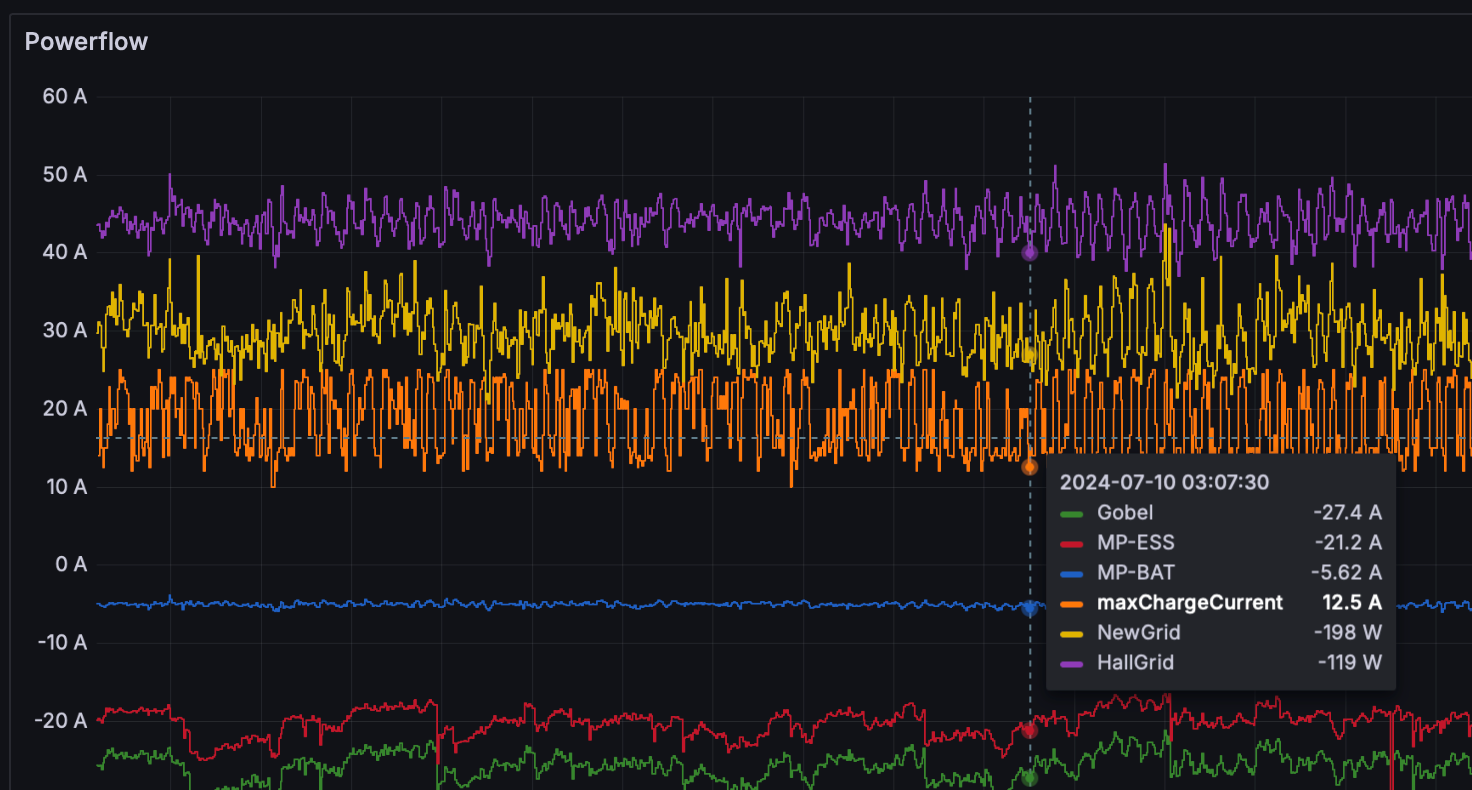
Task: Click the blue MP-BAT data point on crosshair
Action: click(x=1030, y=608)
